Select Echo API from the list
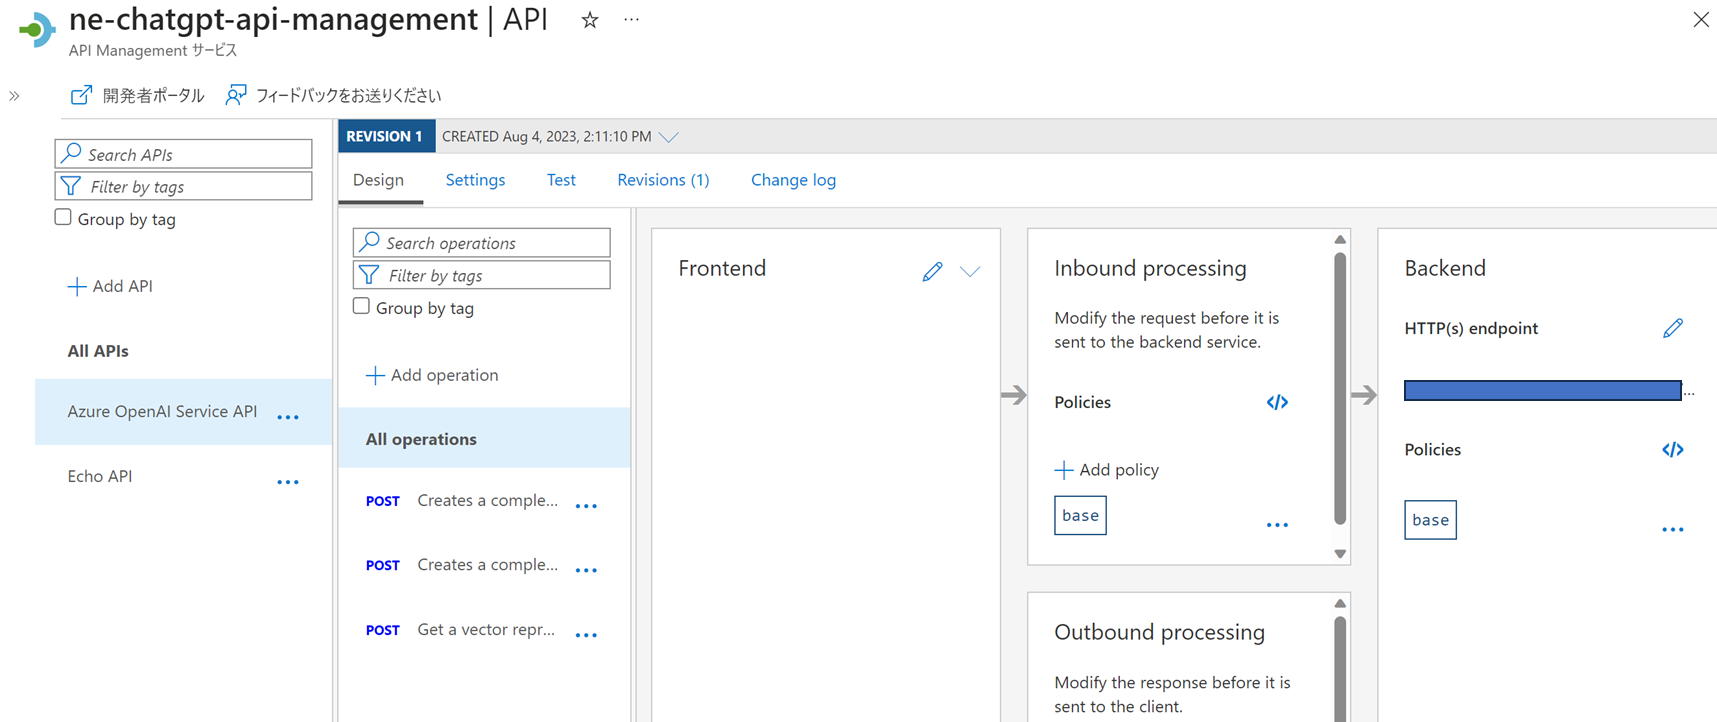Screen dimensions: 1717x722 [100, 477]
